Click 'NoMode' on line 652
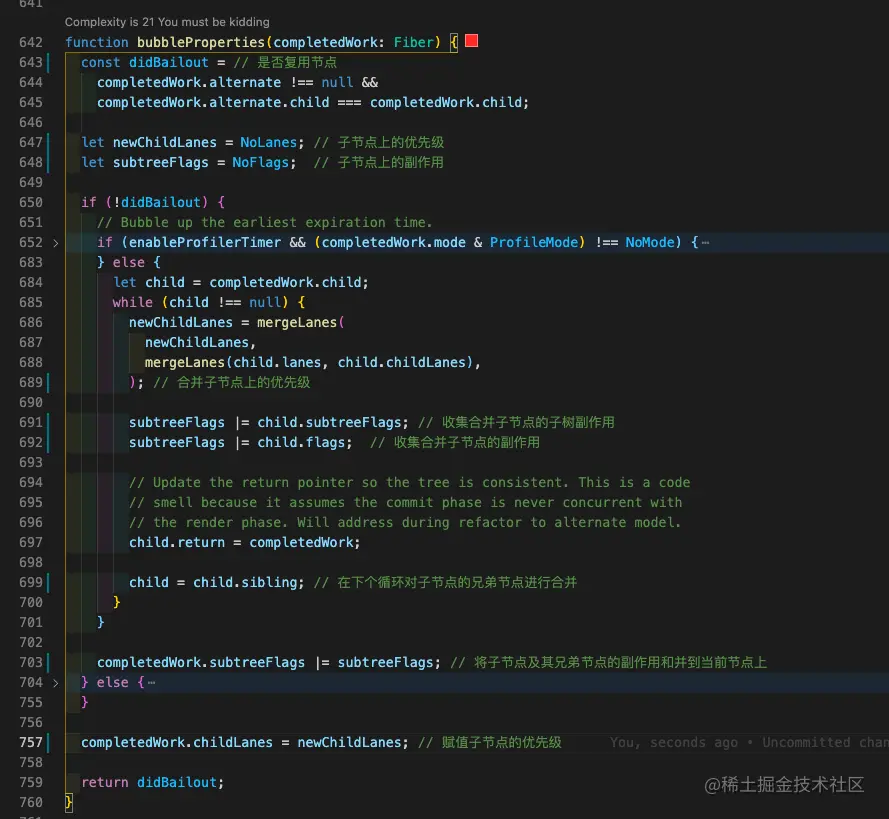The width and height of the screenshot is (889, 819). [649, 243]
